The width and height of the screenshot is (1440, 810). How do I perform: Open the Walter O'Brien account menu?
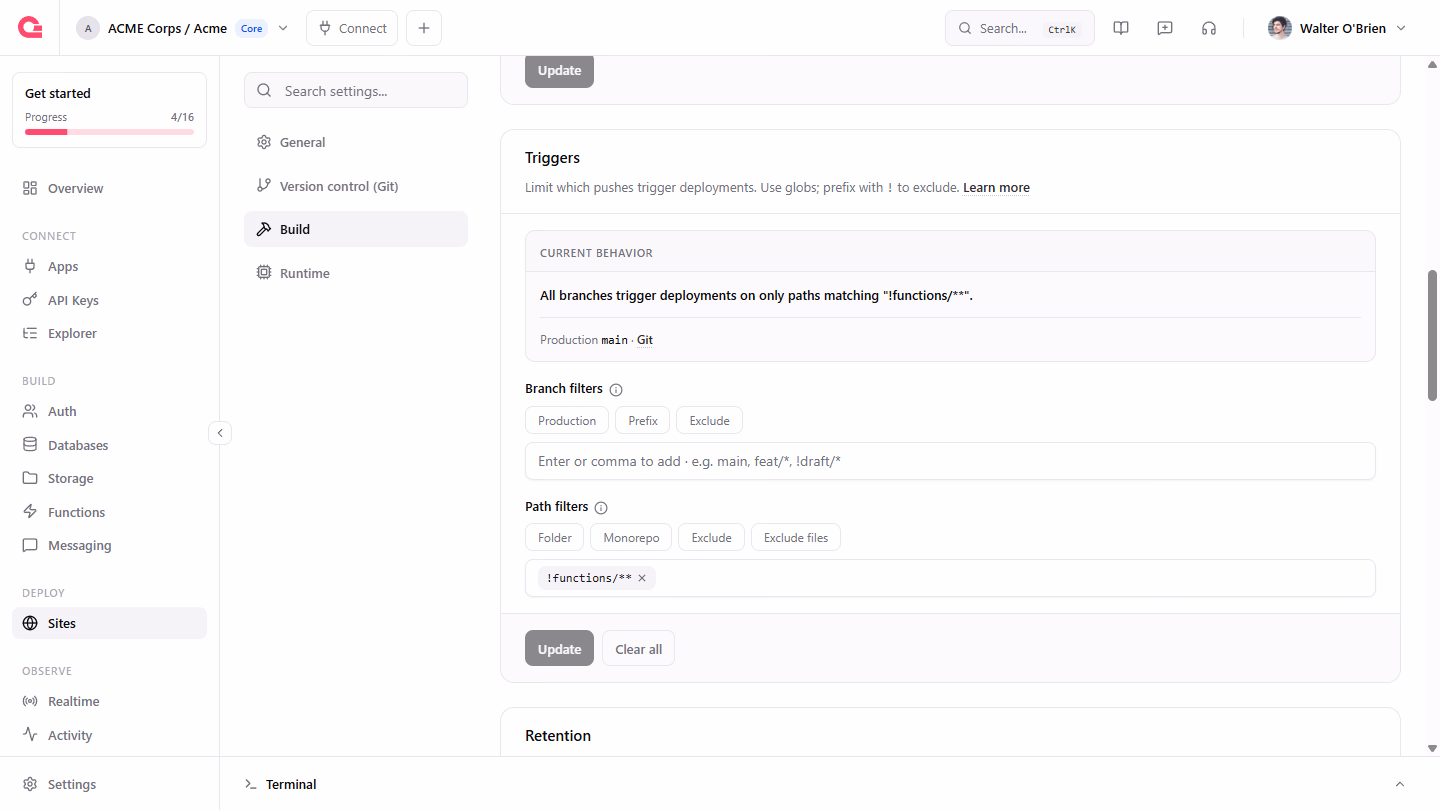1337,28
